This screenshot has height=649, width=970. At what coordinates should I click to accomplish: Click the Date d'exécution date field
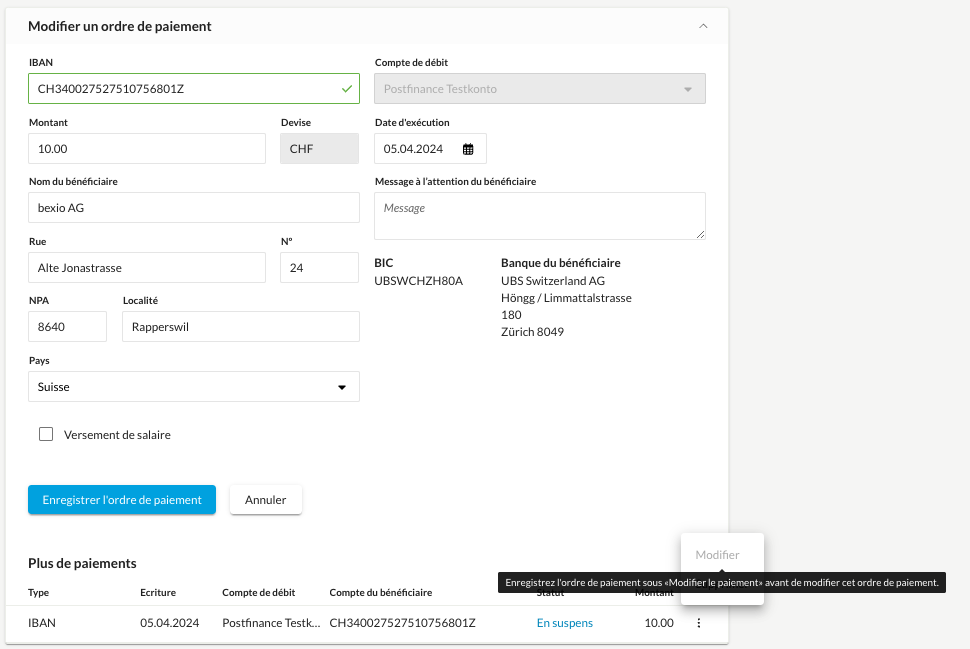pos(430,148)
